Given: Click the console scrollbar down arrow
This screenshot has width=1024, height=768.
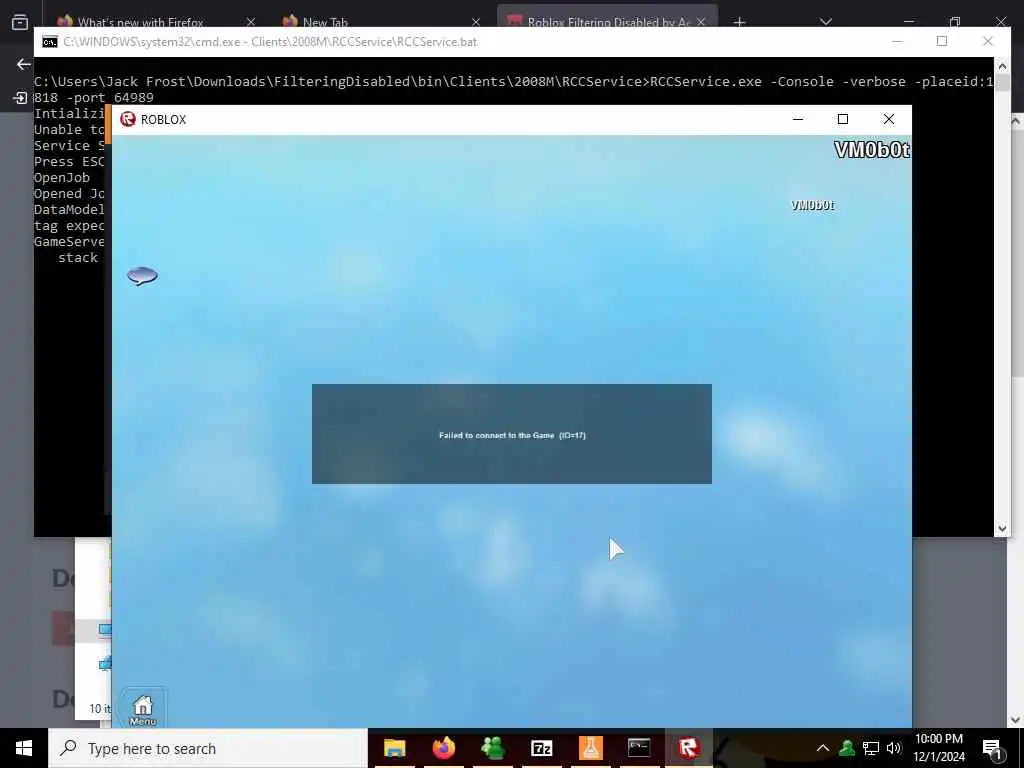Looking at the screenshot, I should [1002, 528].
